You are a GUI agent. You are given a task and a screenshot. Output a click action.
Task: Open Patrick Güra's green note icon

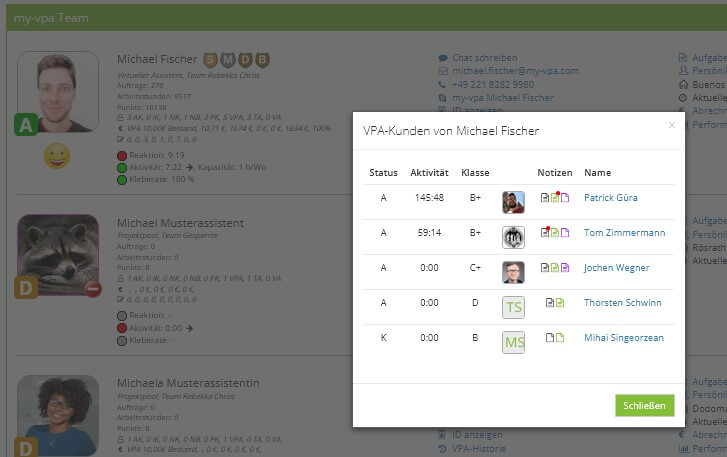555,197
